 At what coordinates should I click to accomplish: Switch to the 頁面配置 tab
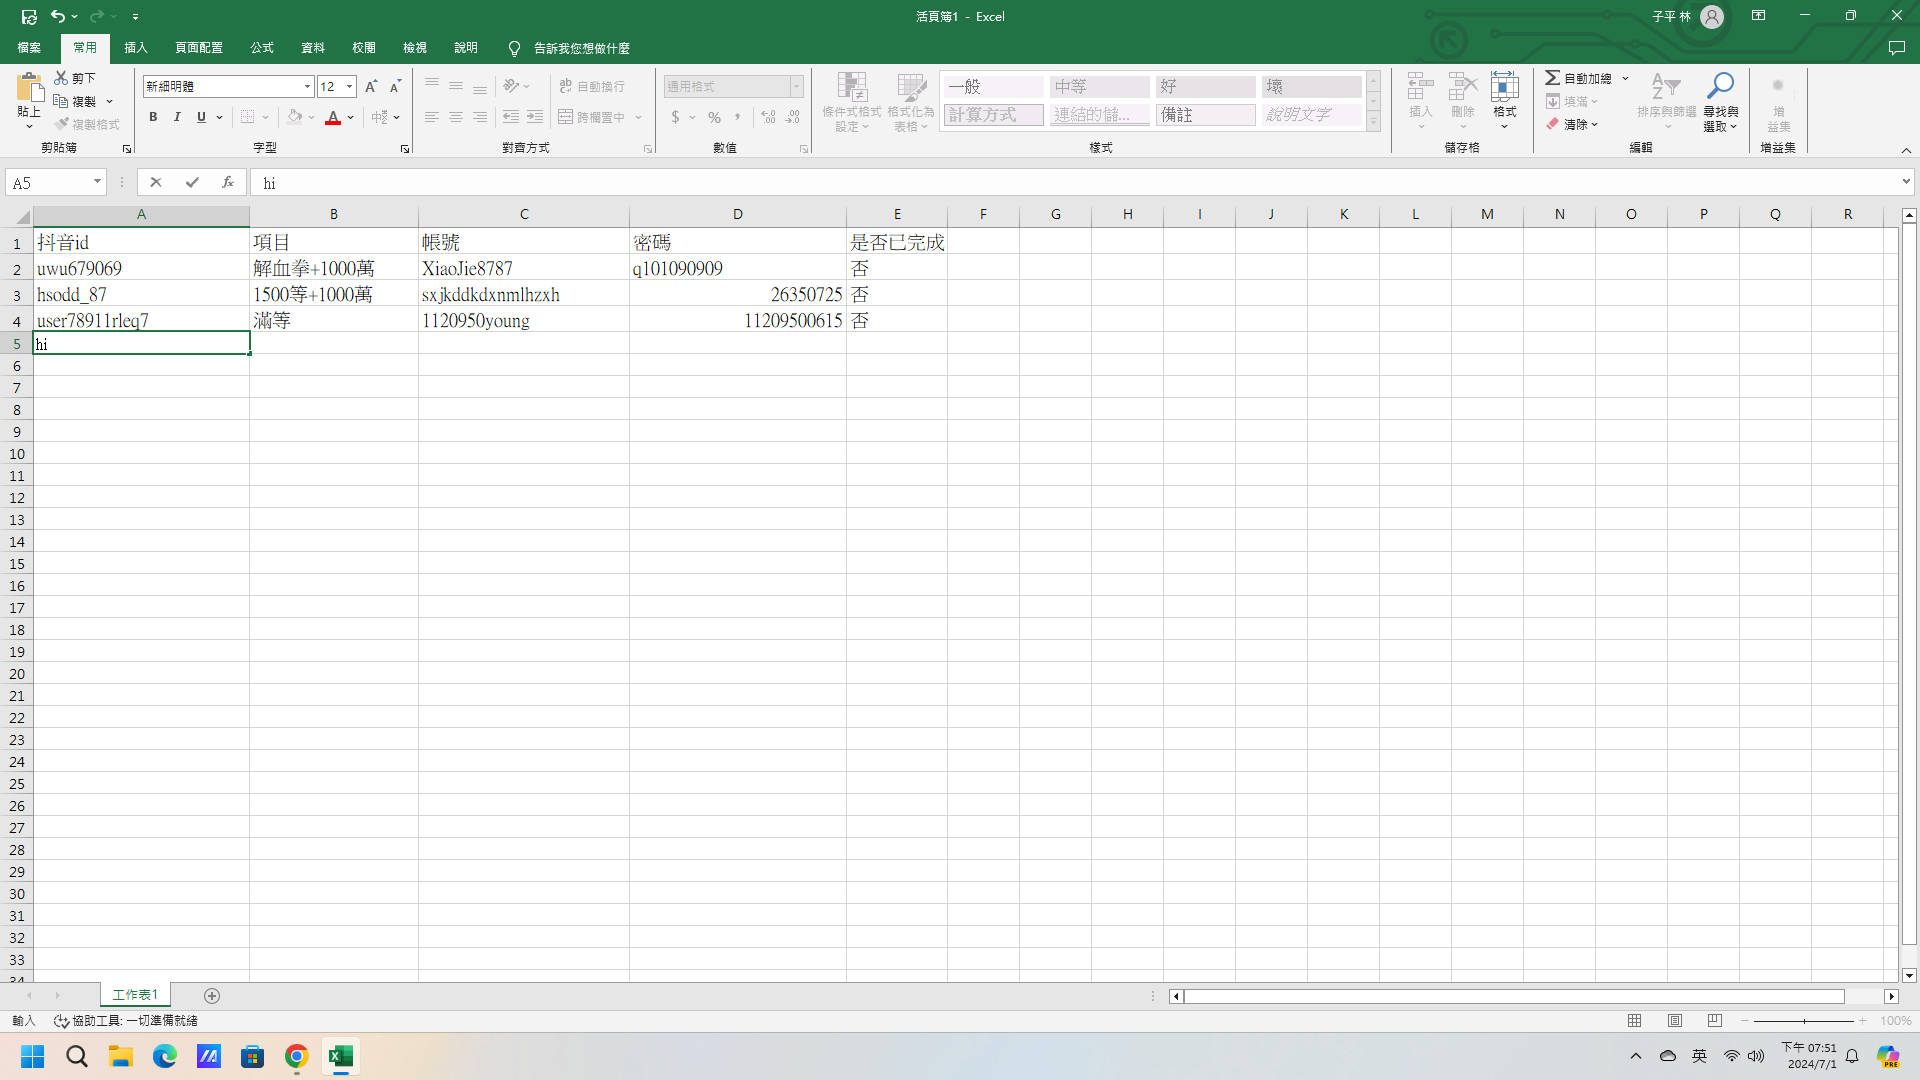199,48
